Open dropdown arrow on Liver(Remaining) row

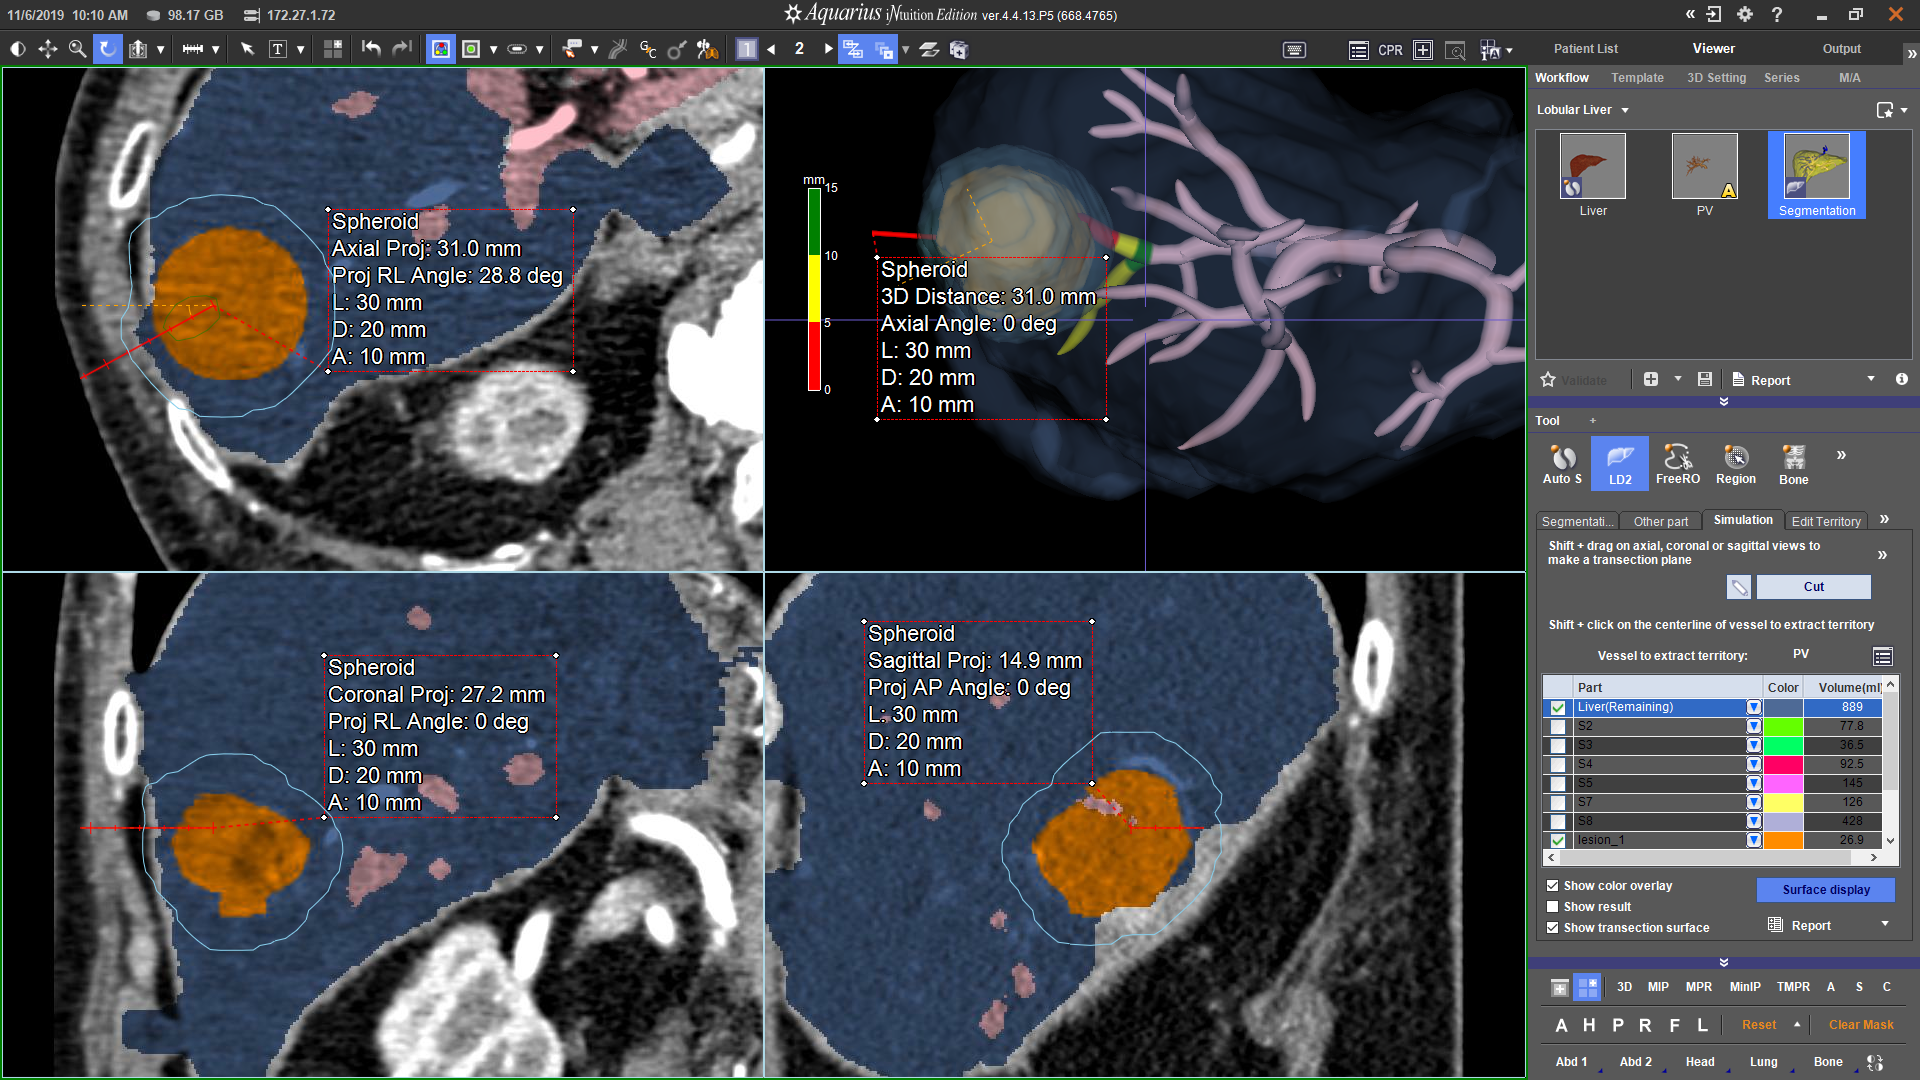tap(1754, 707)
